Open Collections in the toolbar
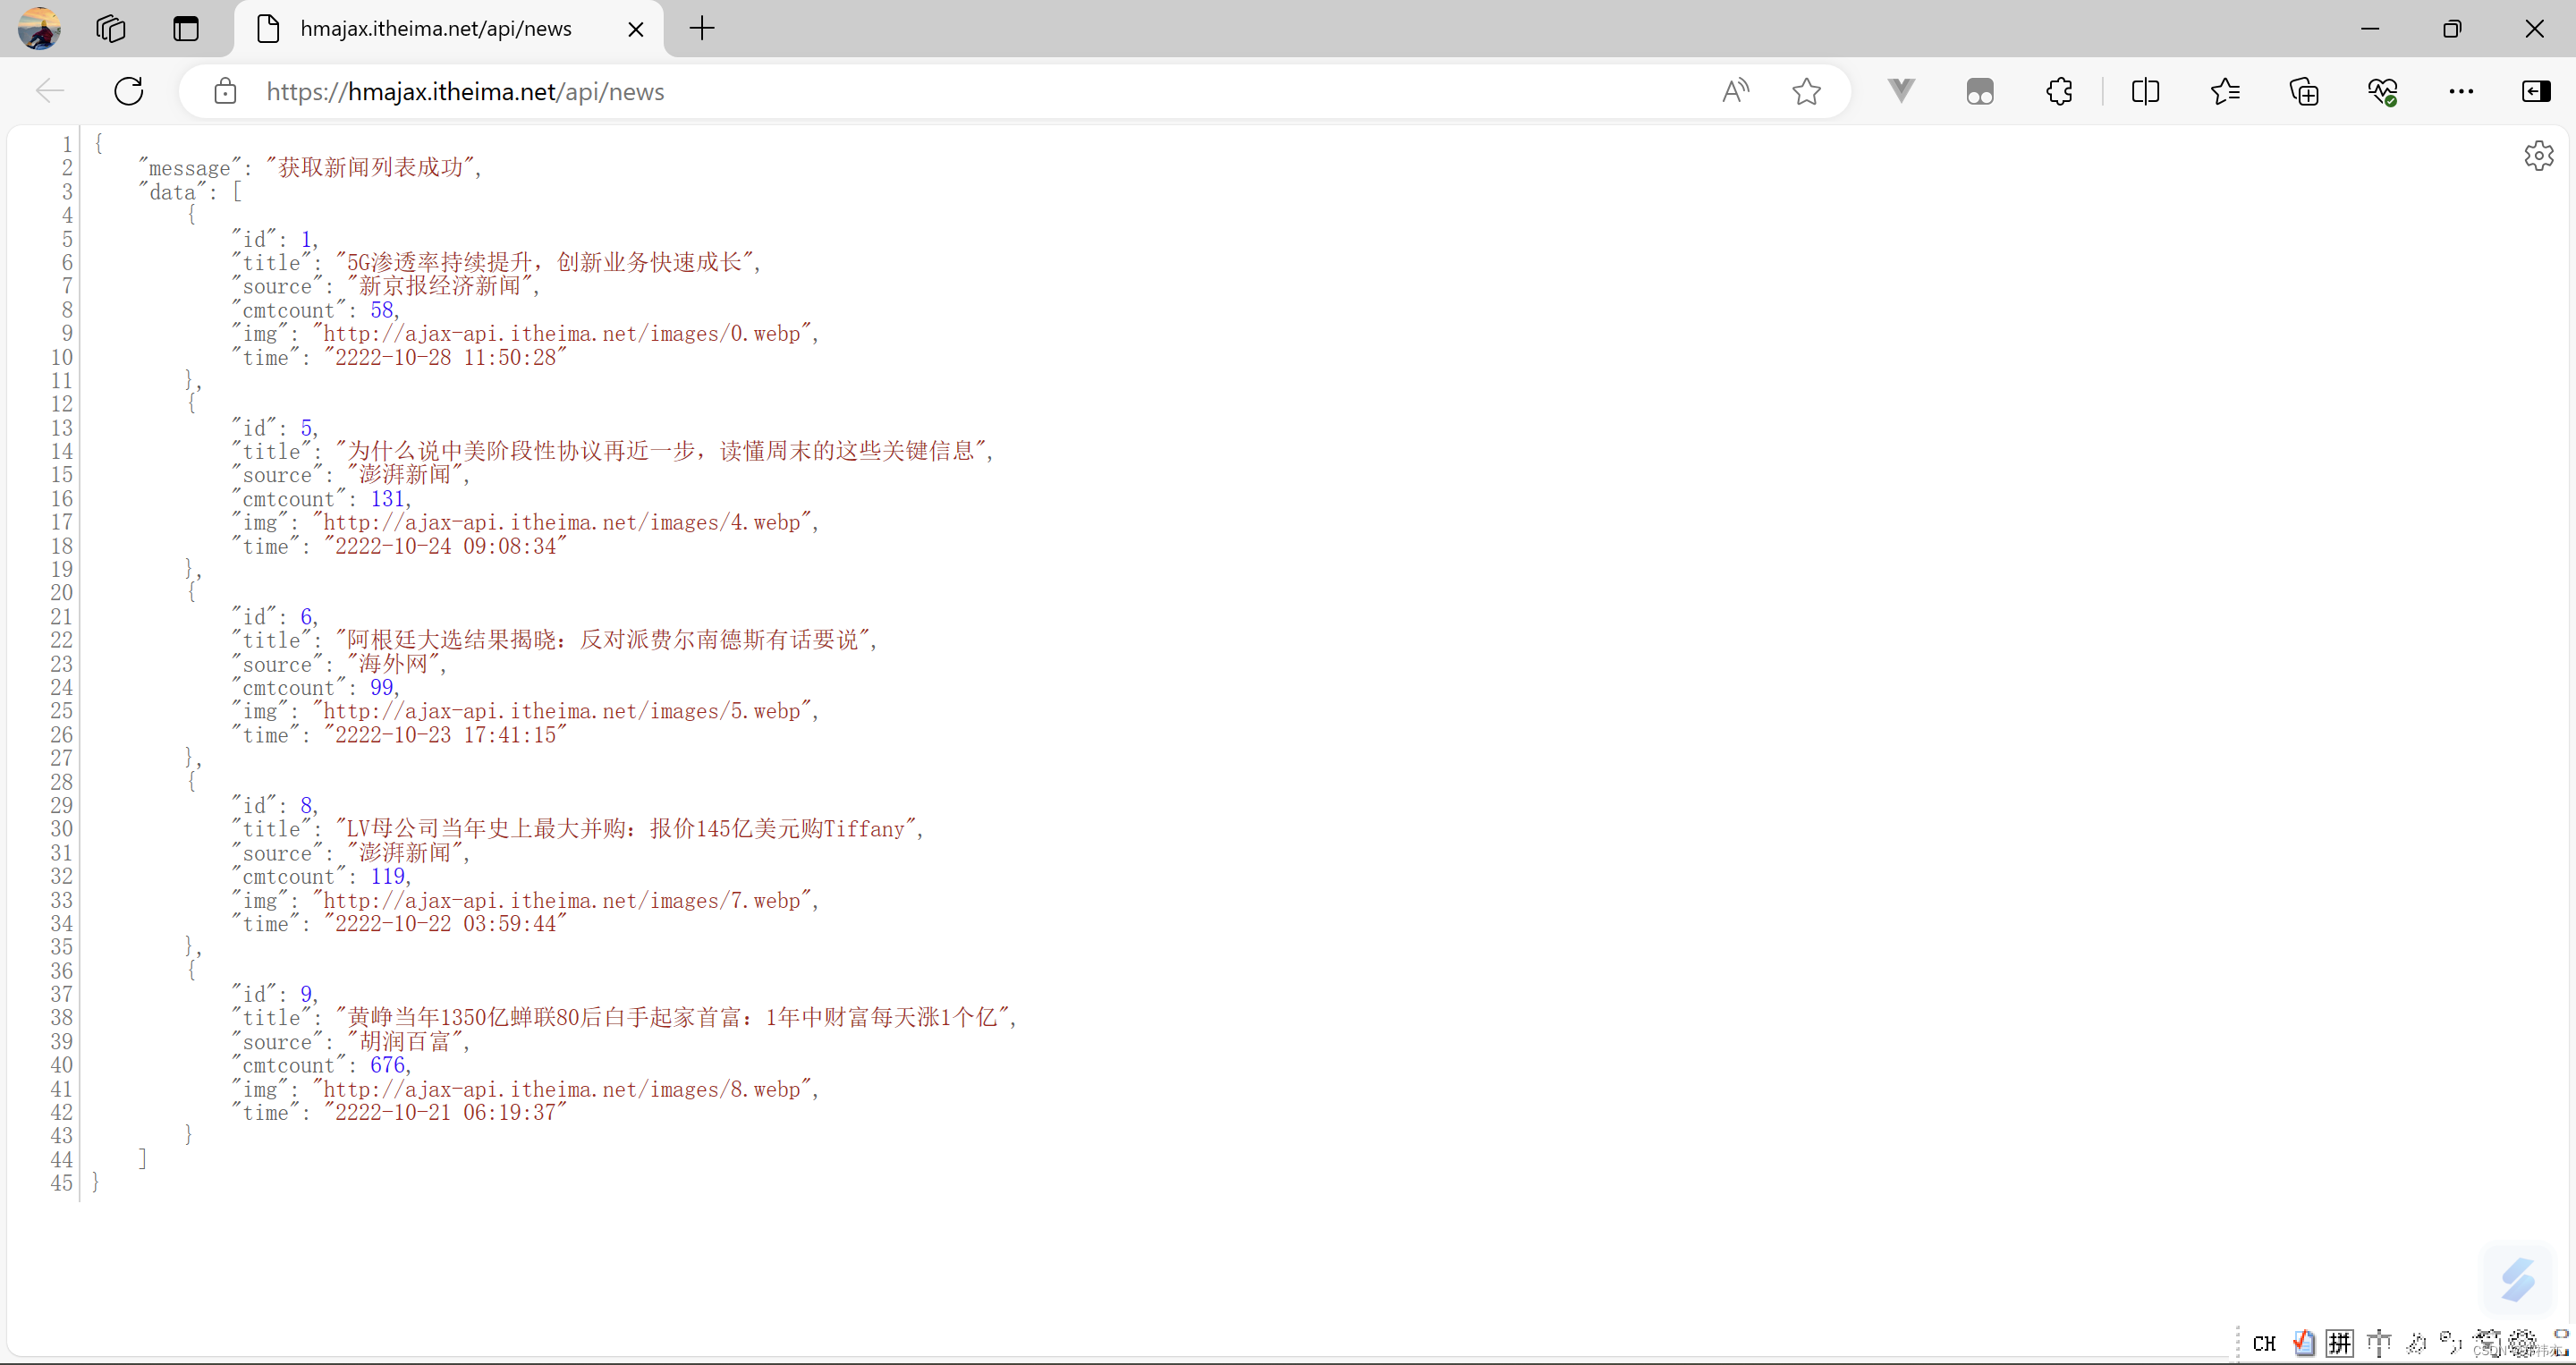This screenshot has height=1365, width=2576. coord(2303,91)
